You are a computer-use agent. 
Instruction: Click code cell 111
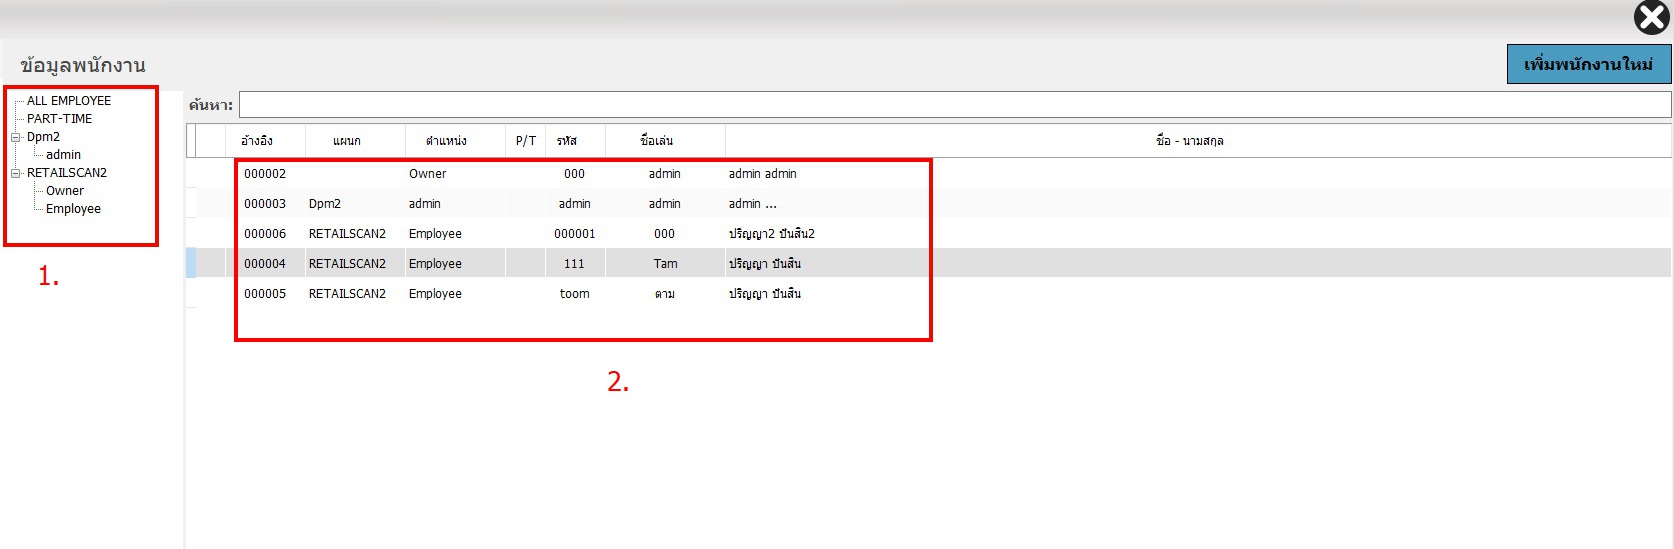(x=574, y=264)
